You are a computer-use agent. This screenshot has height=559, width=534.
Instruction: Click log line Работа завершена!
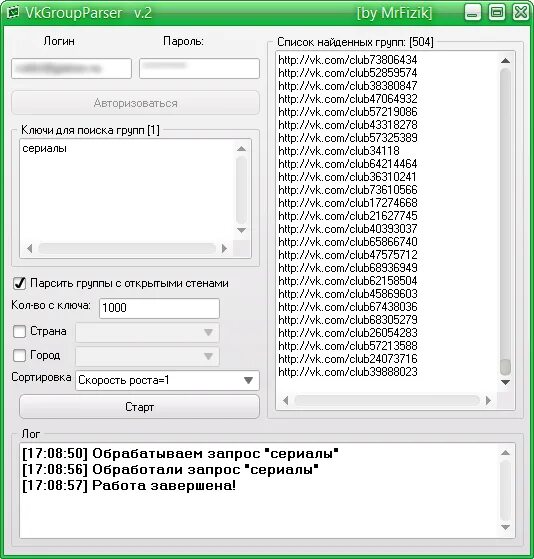[x=129, y=486]
